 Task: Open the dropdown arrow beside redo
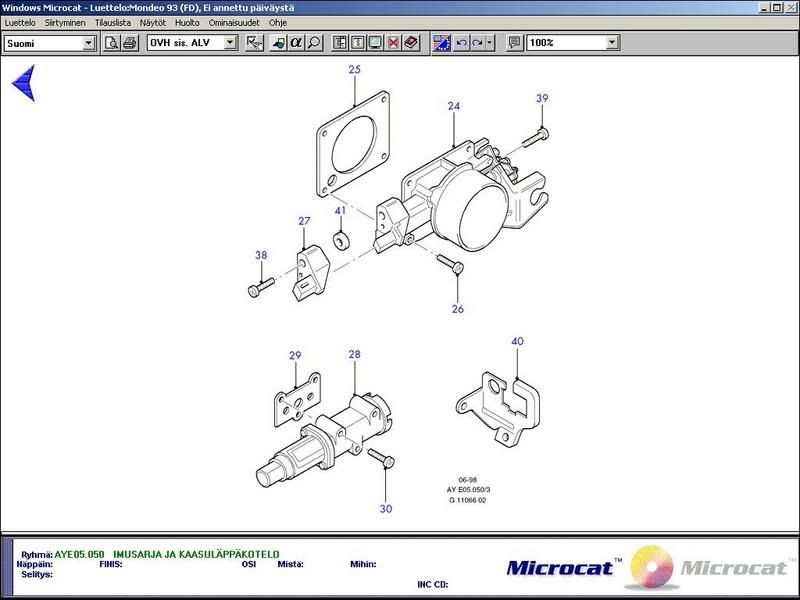[x=490, y=43]
